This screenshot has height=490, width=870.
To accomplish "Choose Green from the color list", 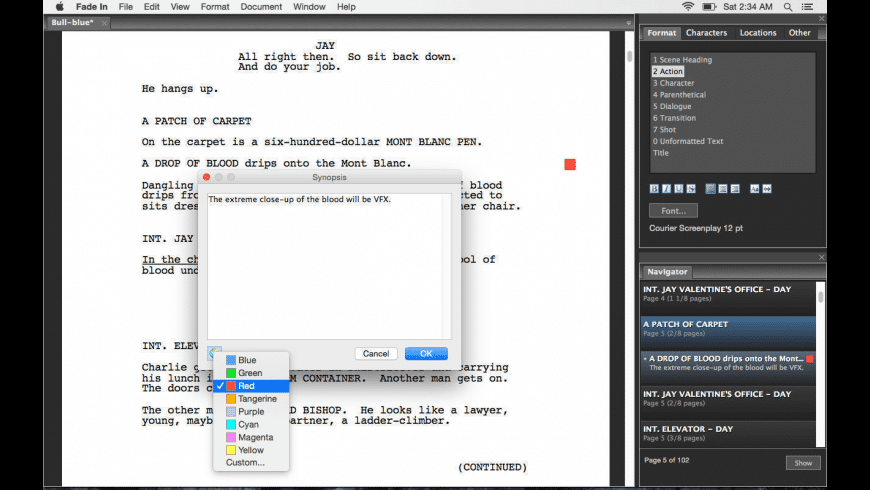I will point(251,373).
